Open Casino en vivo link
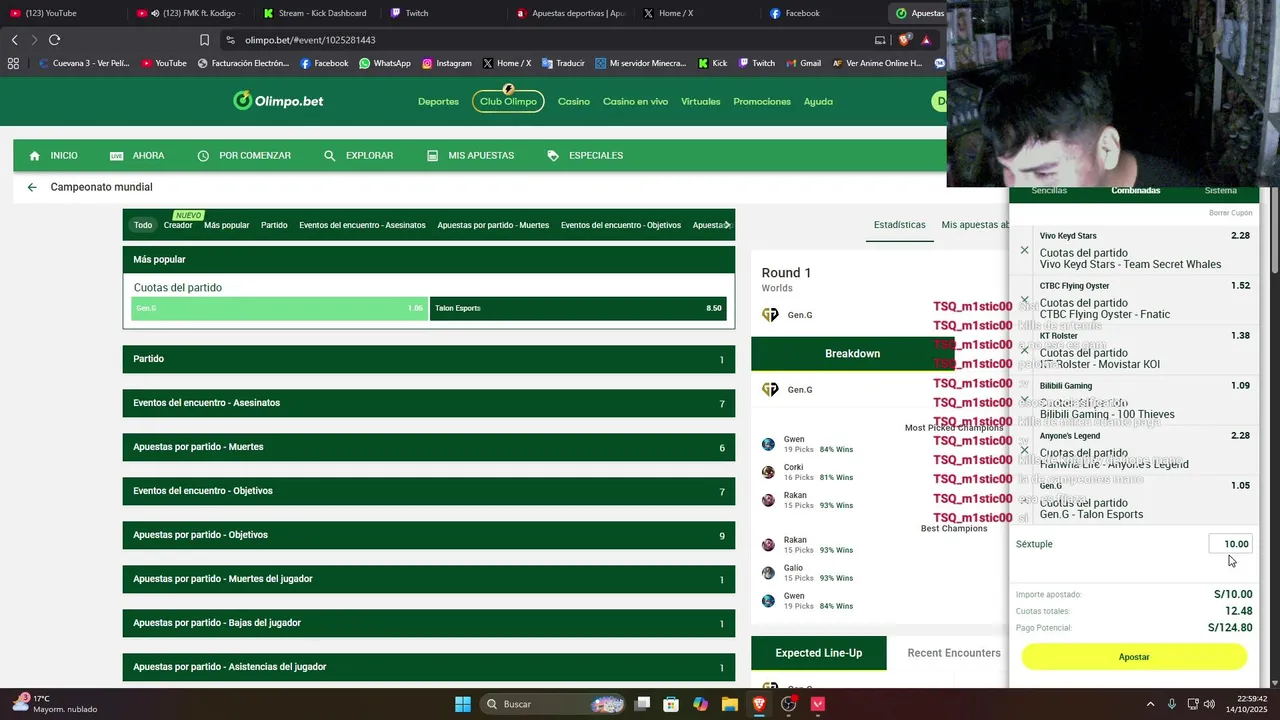Image resolution: width=1280 pixels, height=720 pixels. (x=635, y=101)
